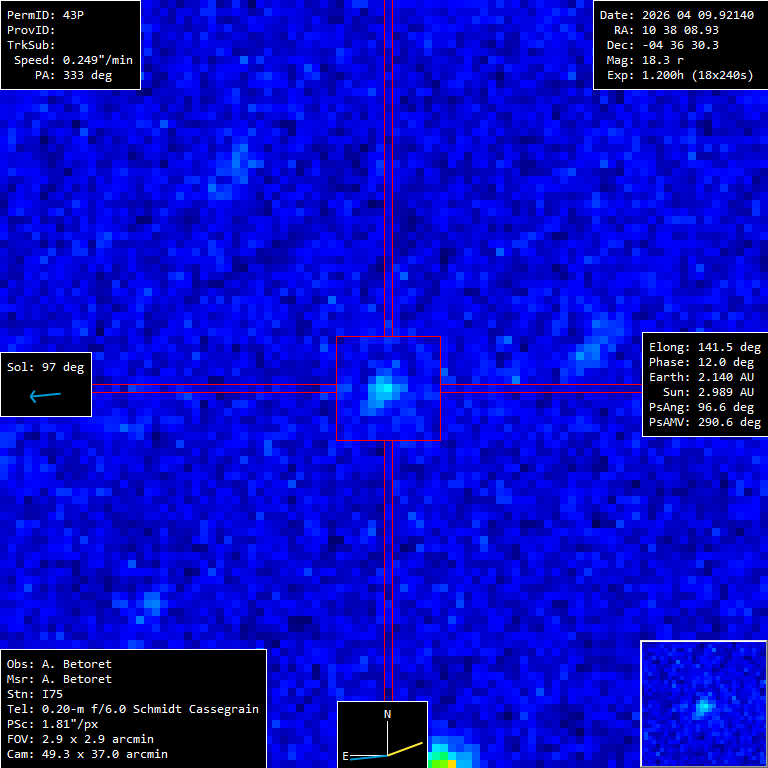Click the N north label on compass
The image size is (768, 768).
pos(387,715)
